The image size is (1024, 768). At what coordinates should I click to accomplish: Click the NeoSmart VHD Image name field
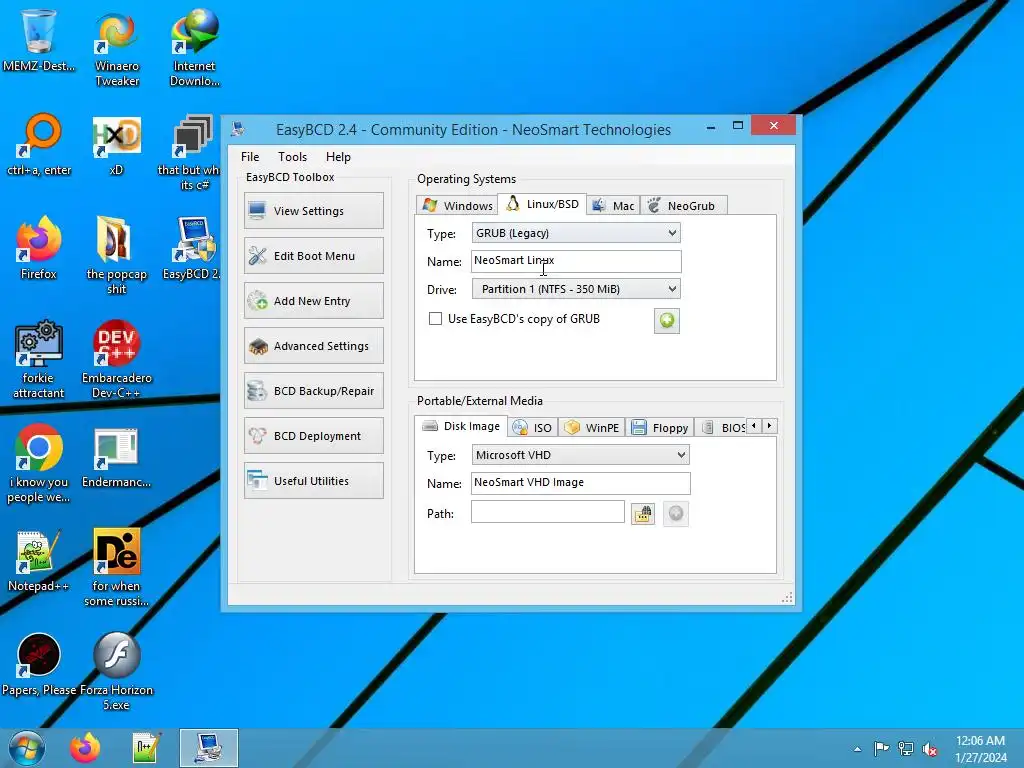(x=581, y=483)
